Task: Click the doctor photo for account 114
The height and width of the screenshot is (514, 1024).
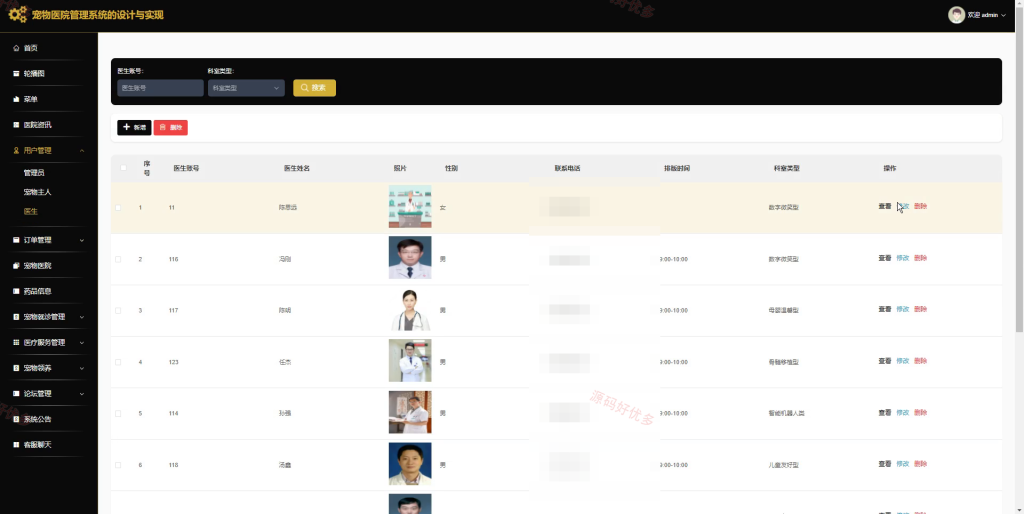Action: 409,412
